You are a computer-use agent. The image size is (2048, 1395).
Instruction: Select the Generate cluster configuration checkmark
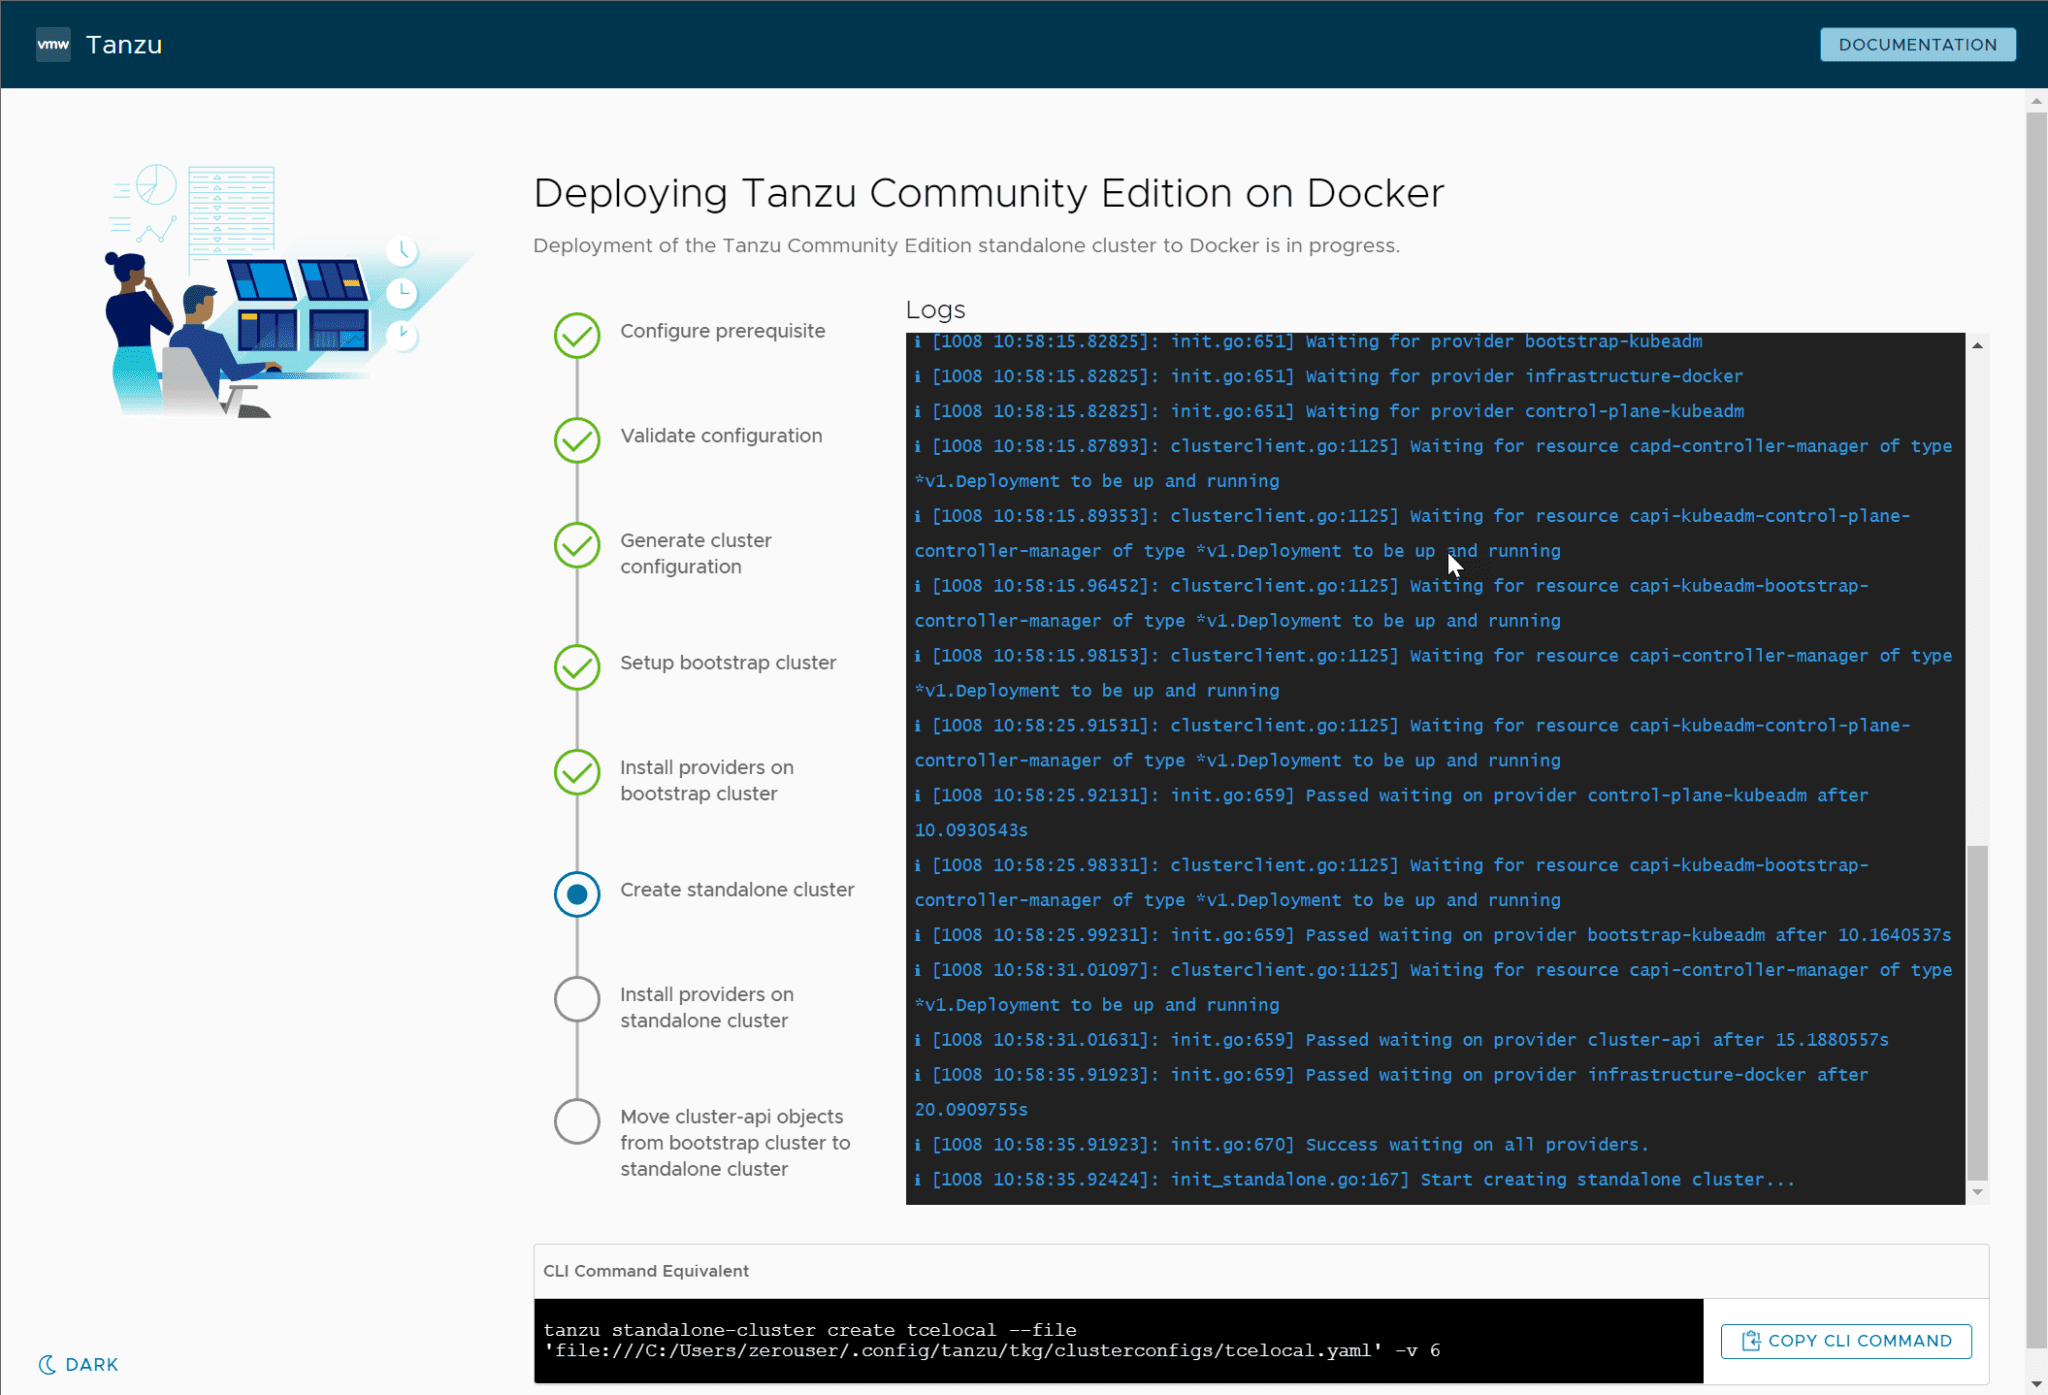pos(576,547)
